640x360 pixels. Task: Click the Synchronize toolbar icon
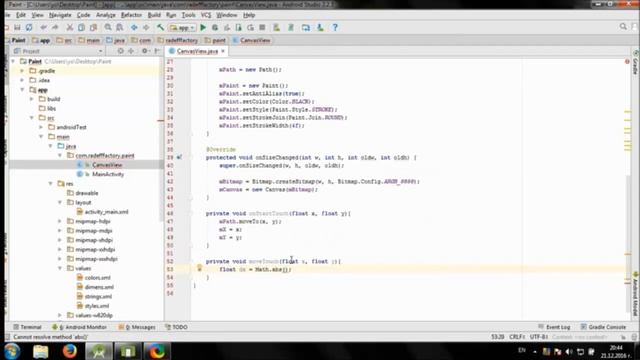[x=29, y=27]
